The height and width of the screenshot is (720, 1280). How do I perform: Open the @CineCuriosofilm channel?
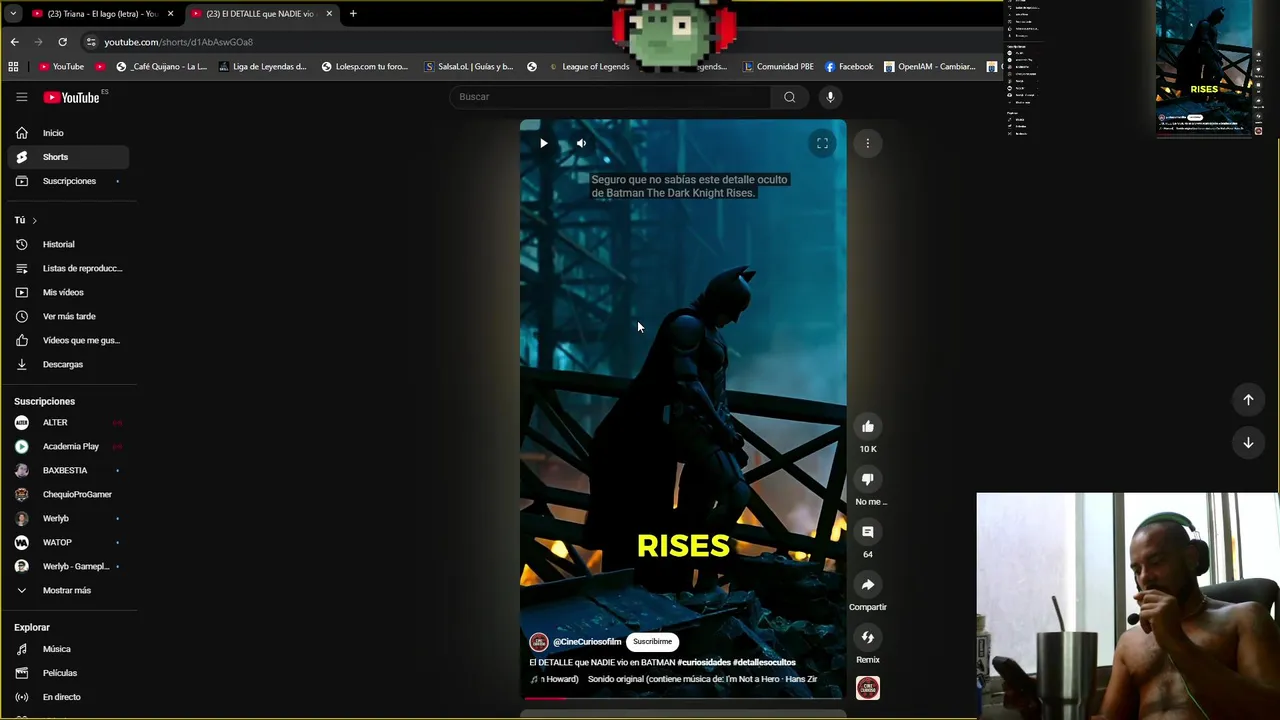coord(587,642)
